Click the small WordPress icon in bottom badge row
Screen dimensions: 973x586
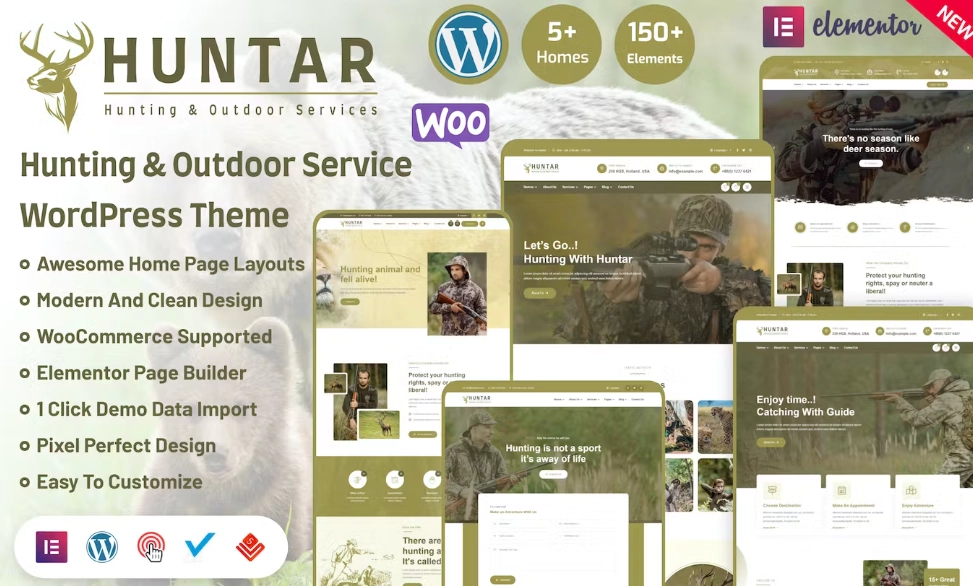[102, 547]
